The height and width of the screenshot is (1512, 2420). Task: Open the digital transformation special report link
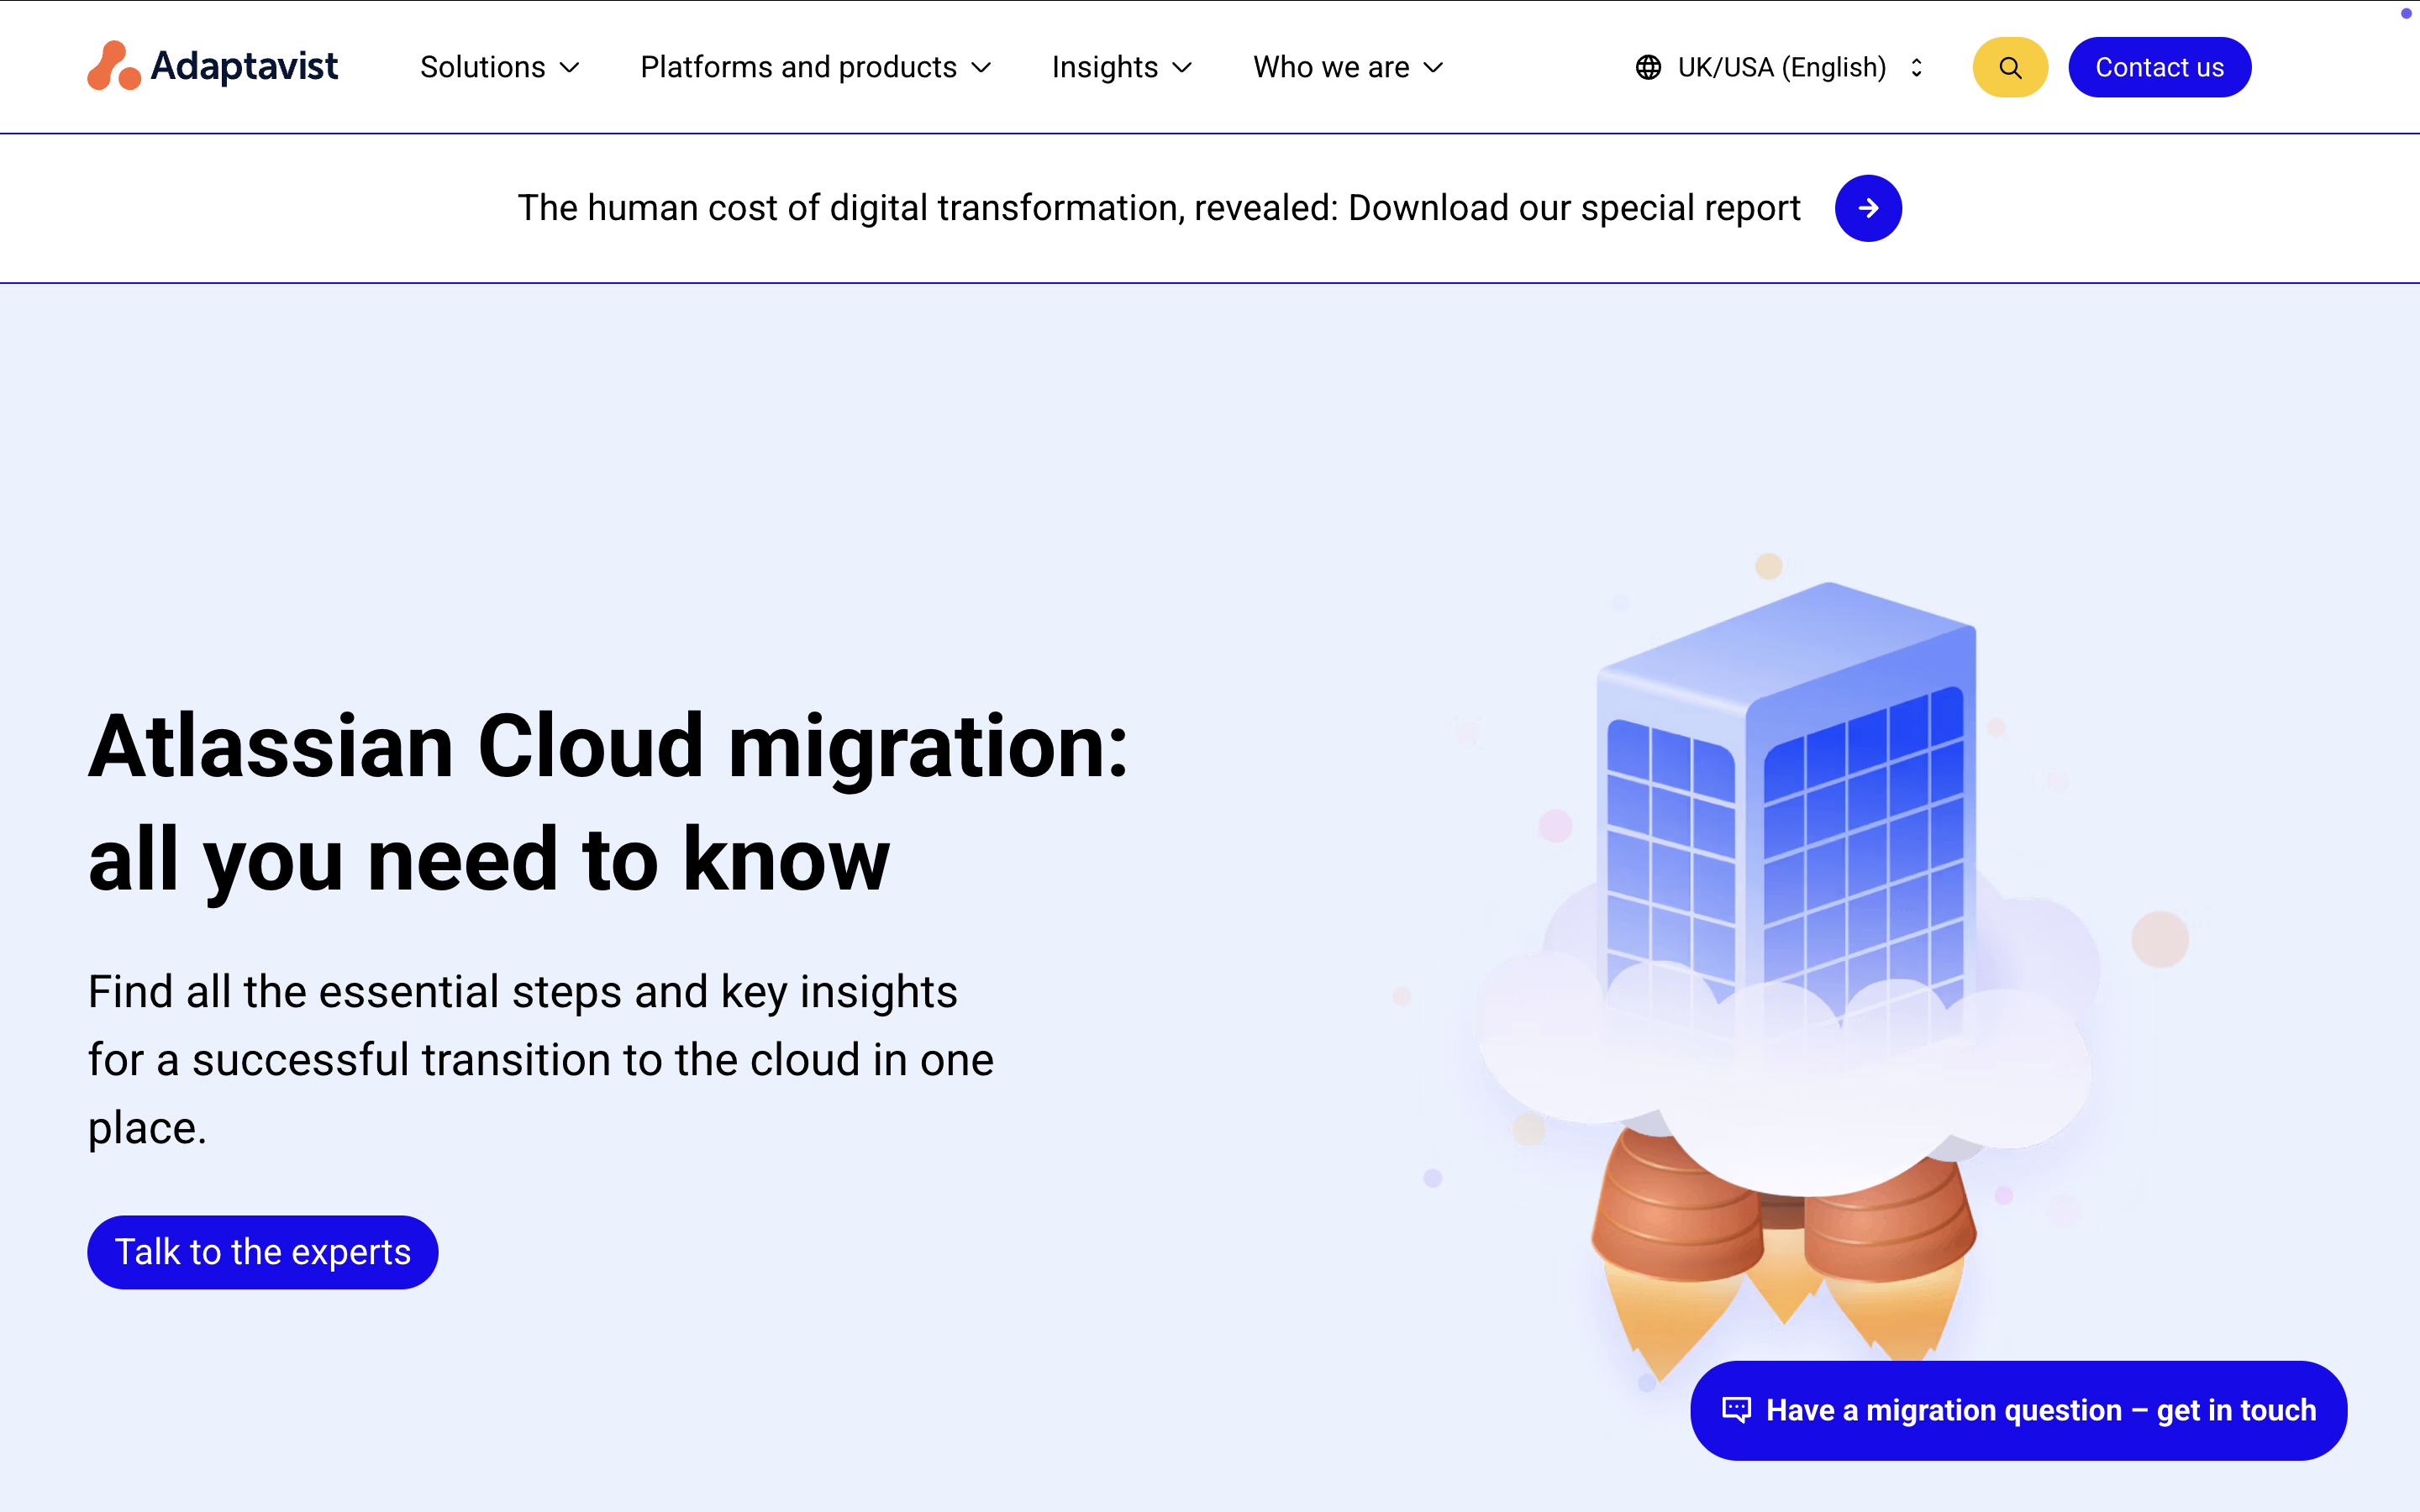tap(1158, 208)
